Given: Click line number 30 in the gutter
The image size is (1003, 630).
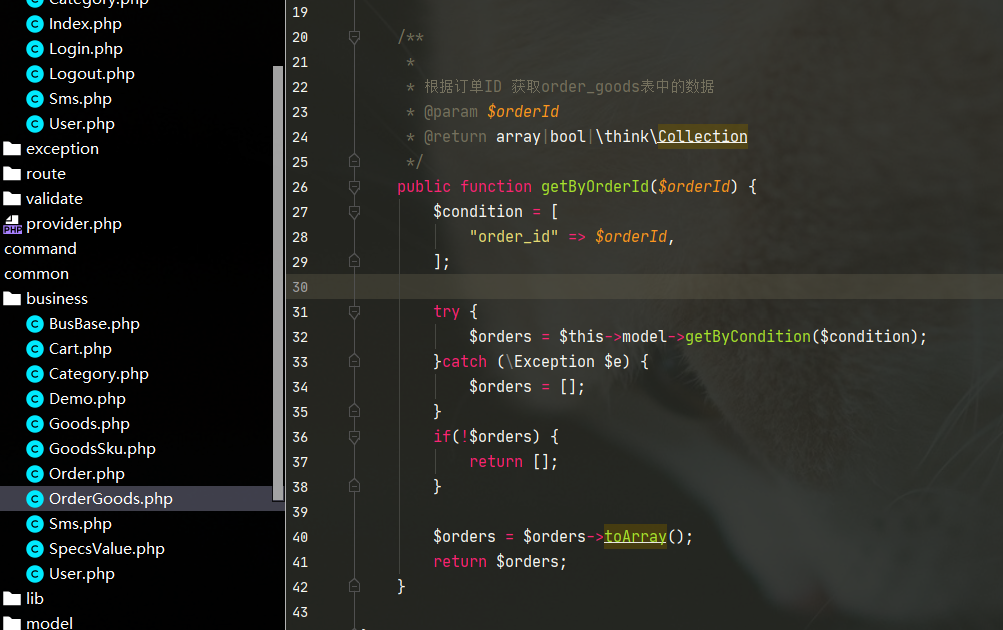Looking at the screenshot, I should coord(300,287).
